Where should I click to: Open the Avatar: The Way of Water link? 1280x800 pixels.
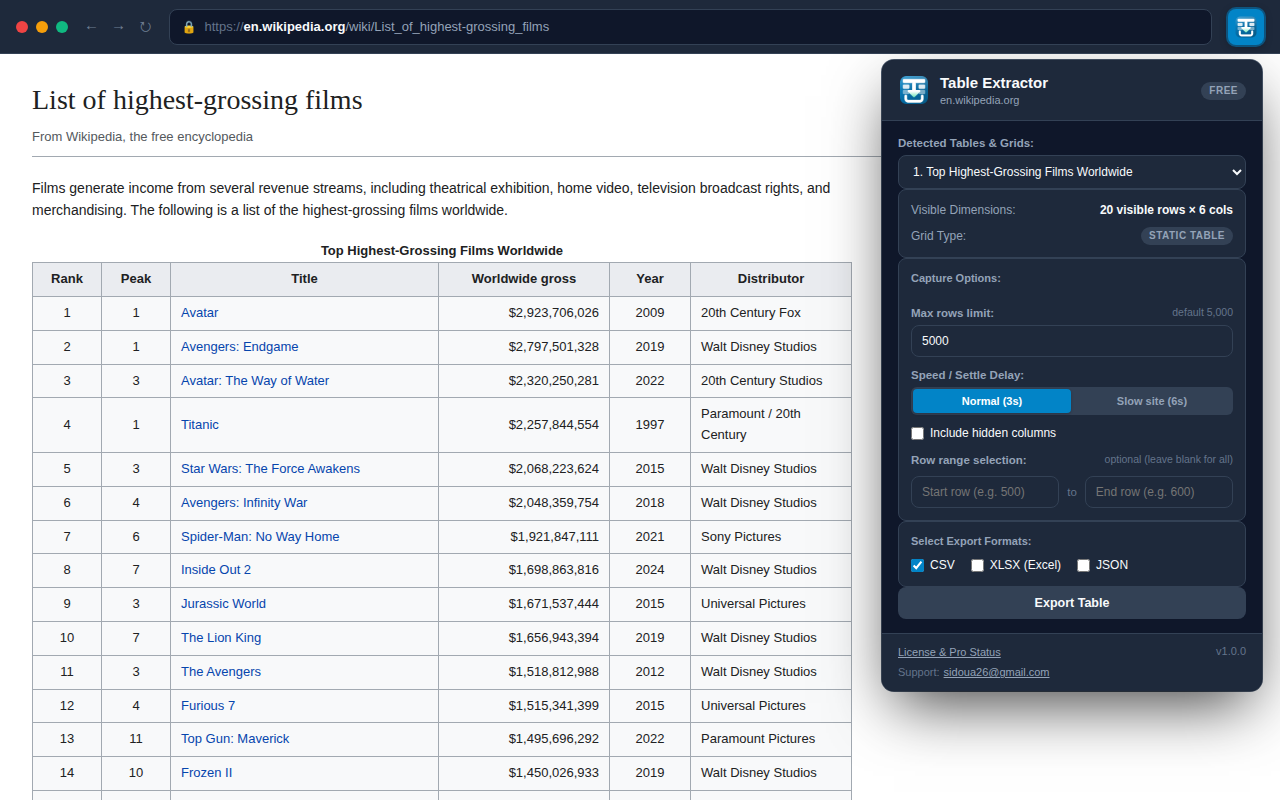255,381
